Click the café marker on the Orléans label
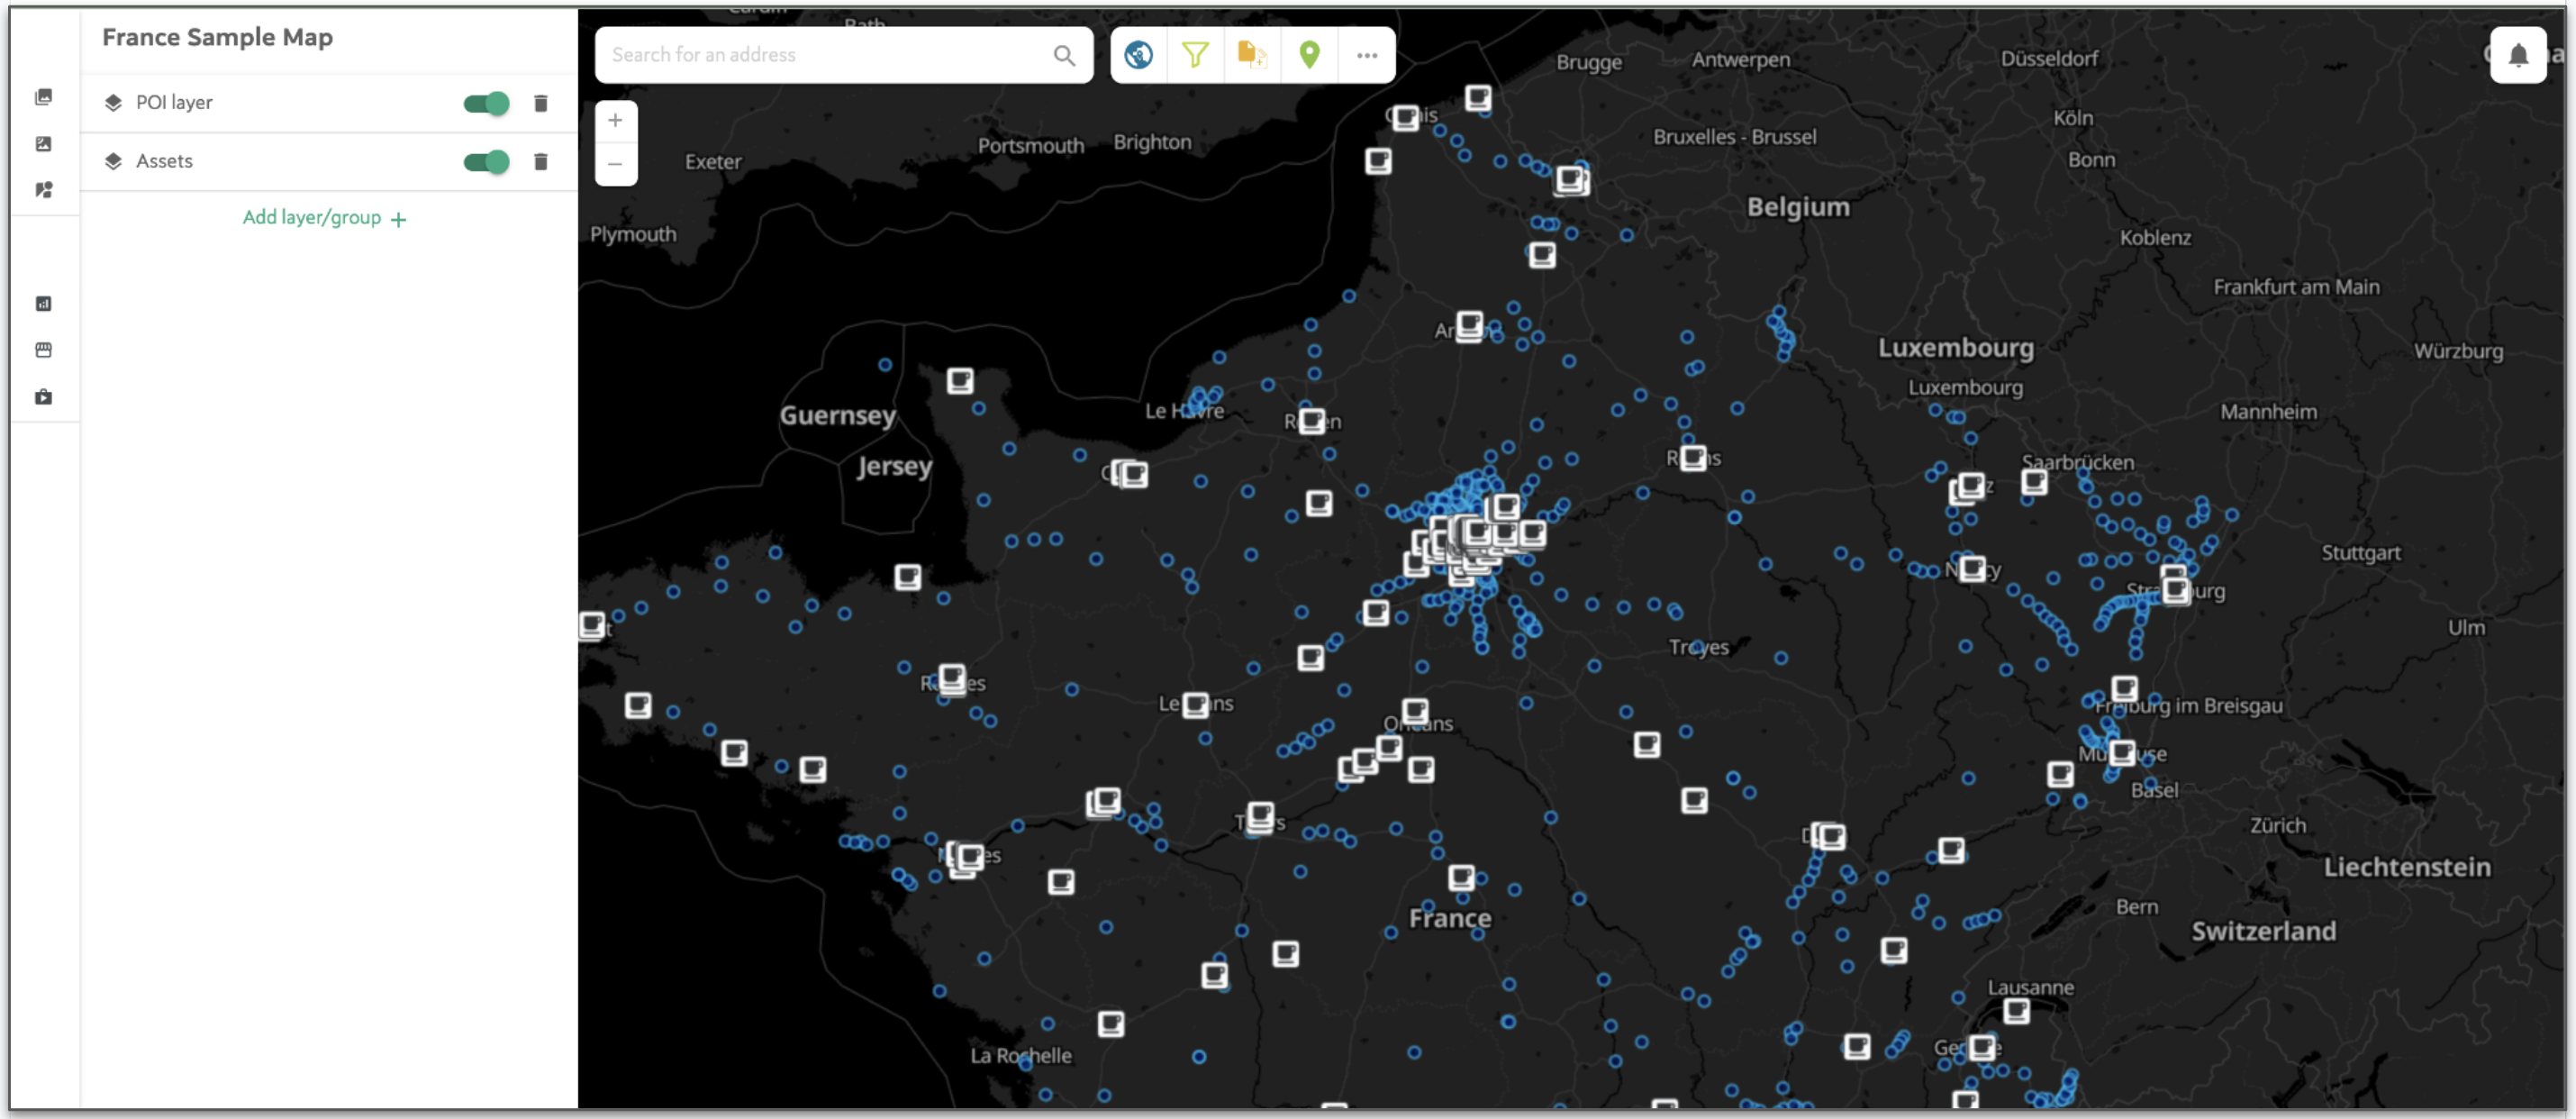This screenshot has height=1119, width=2576. click(1415, 711)
